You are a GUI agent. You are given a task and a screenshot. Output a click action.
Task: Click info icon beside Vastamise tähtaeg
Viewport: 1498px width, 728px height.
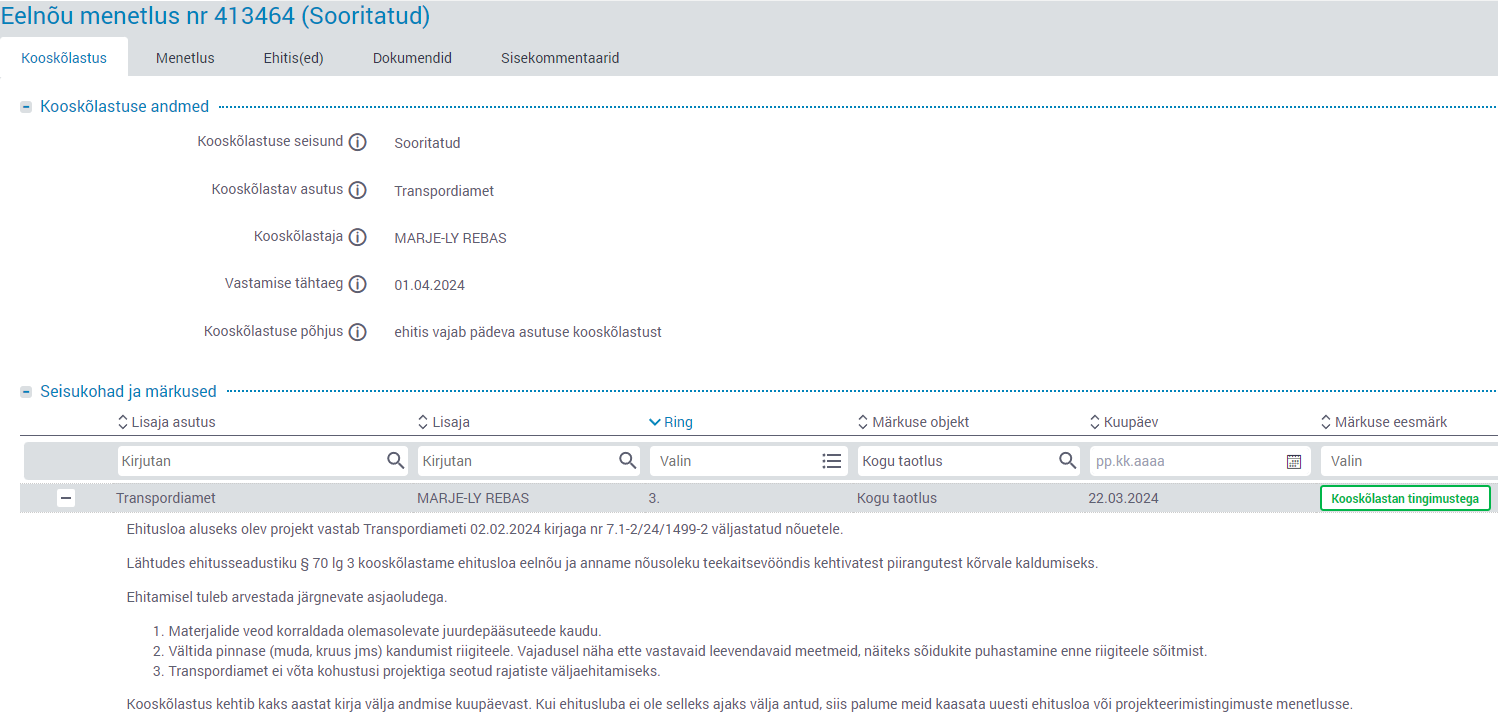357,285
